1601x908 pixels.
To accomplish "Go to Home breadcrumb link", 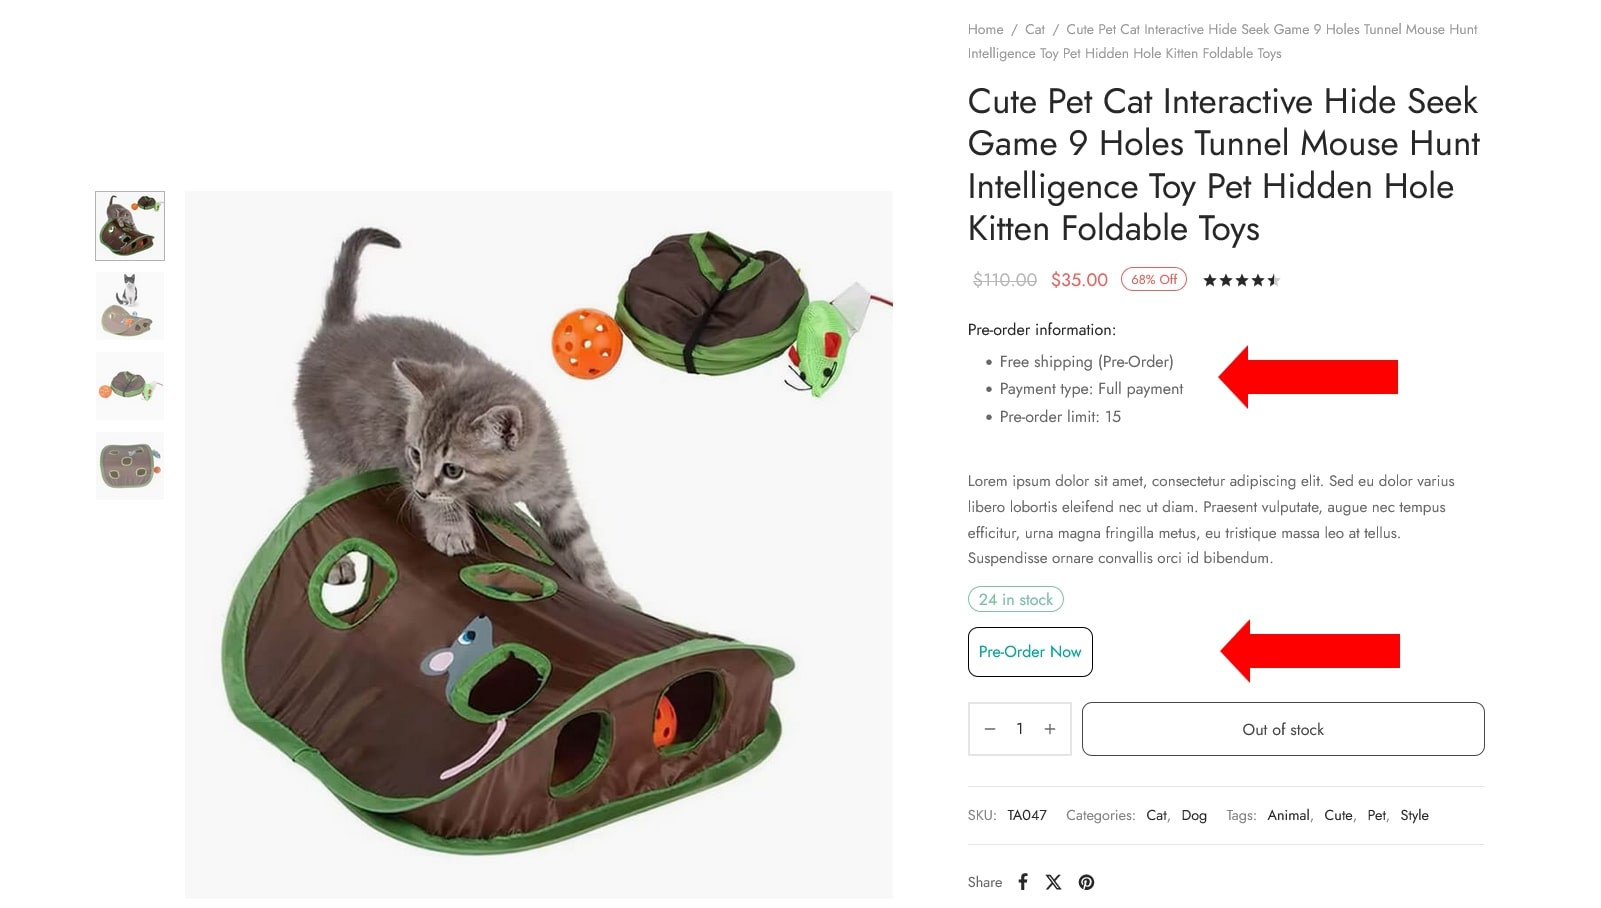I will pyautogui.click(x=985, y=29).
